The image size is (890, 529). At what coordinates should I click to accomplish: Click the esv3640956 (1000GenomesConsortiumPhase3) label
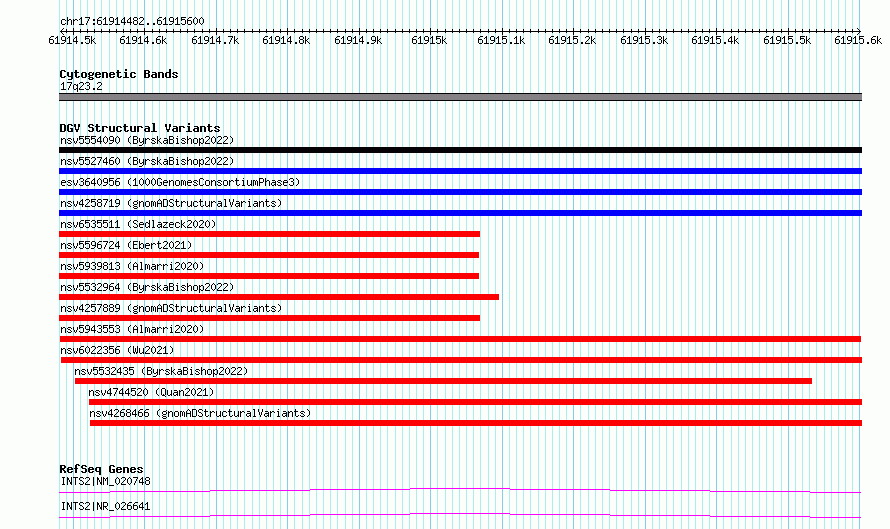(x=180, y=182)
